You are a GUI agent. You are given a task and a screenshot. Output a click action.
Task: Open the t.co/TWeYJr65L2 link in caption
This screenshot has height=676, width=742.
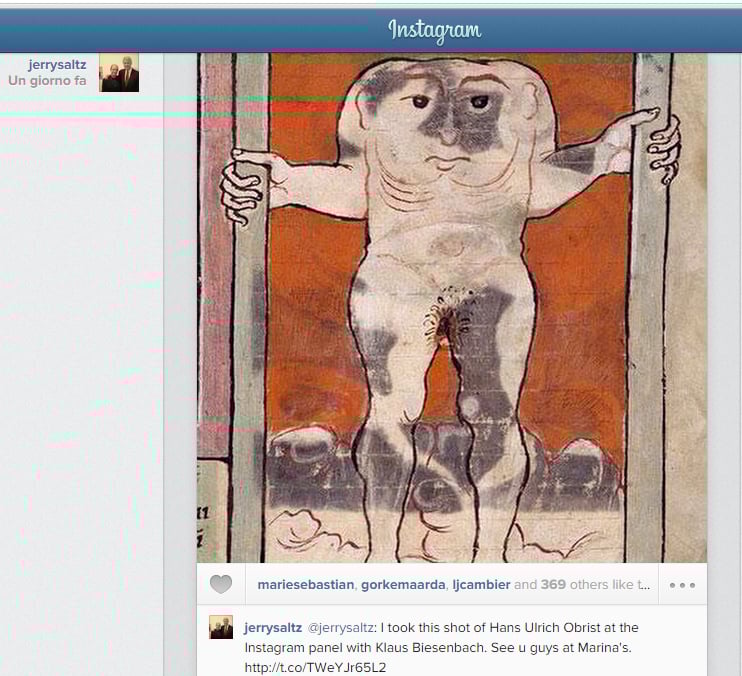click(315, 667)
